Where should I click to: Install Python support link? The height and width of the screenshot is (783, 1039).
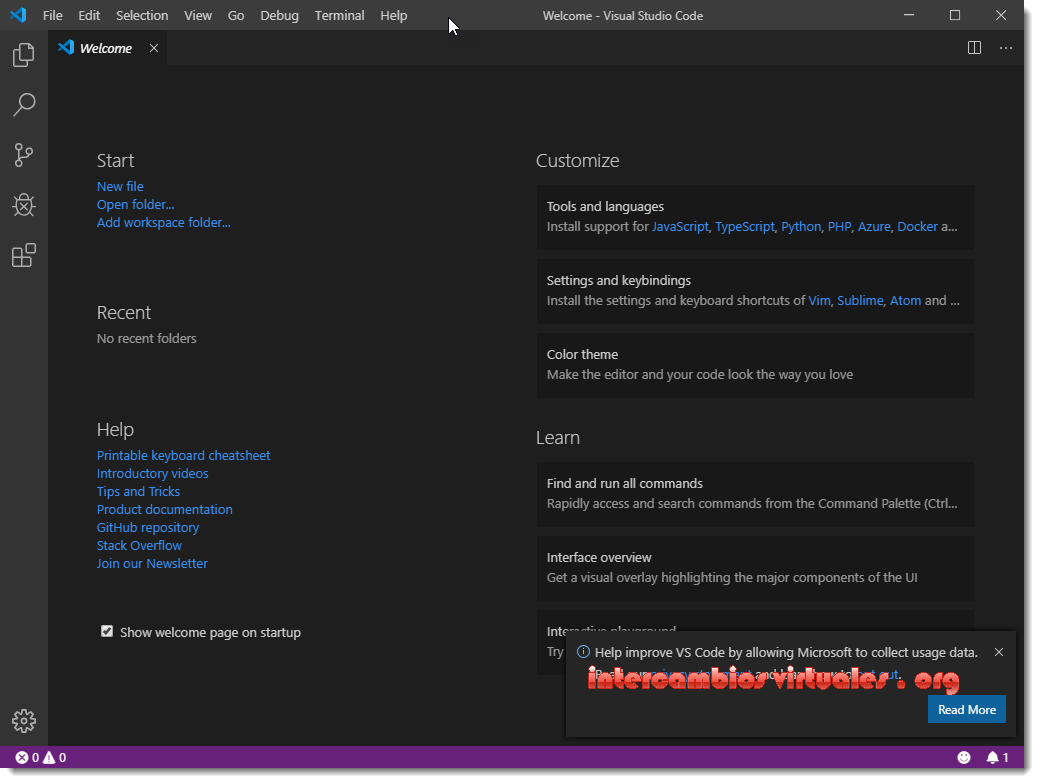pos(801,227)
